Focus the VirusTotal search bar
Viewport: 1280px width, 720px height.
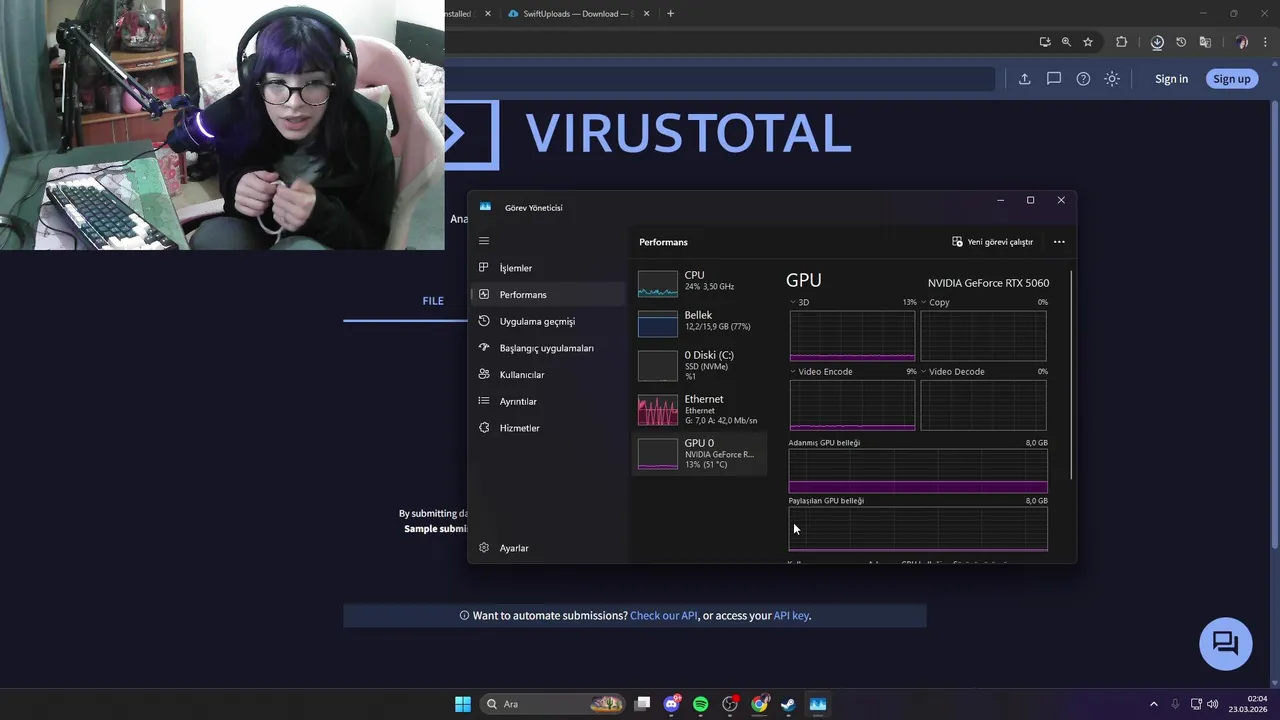click(x=720, y=79)
